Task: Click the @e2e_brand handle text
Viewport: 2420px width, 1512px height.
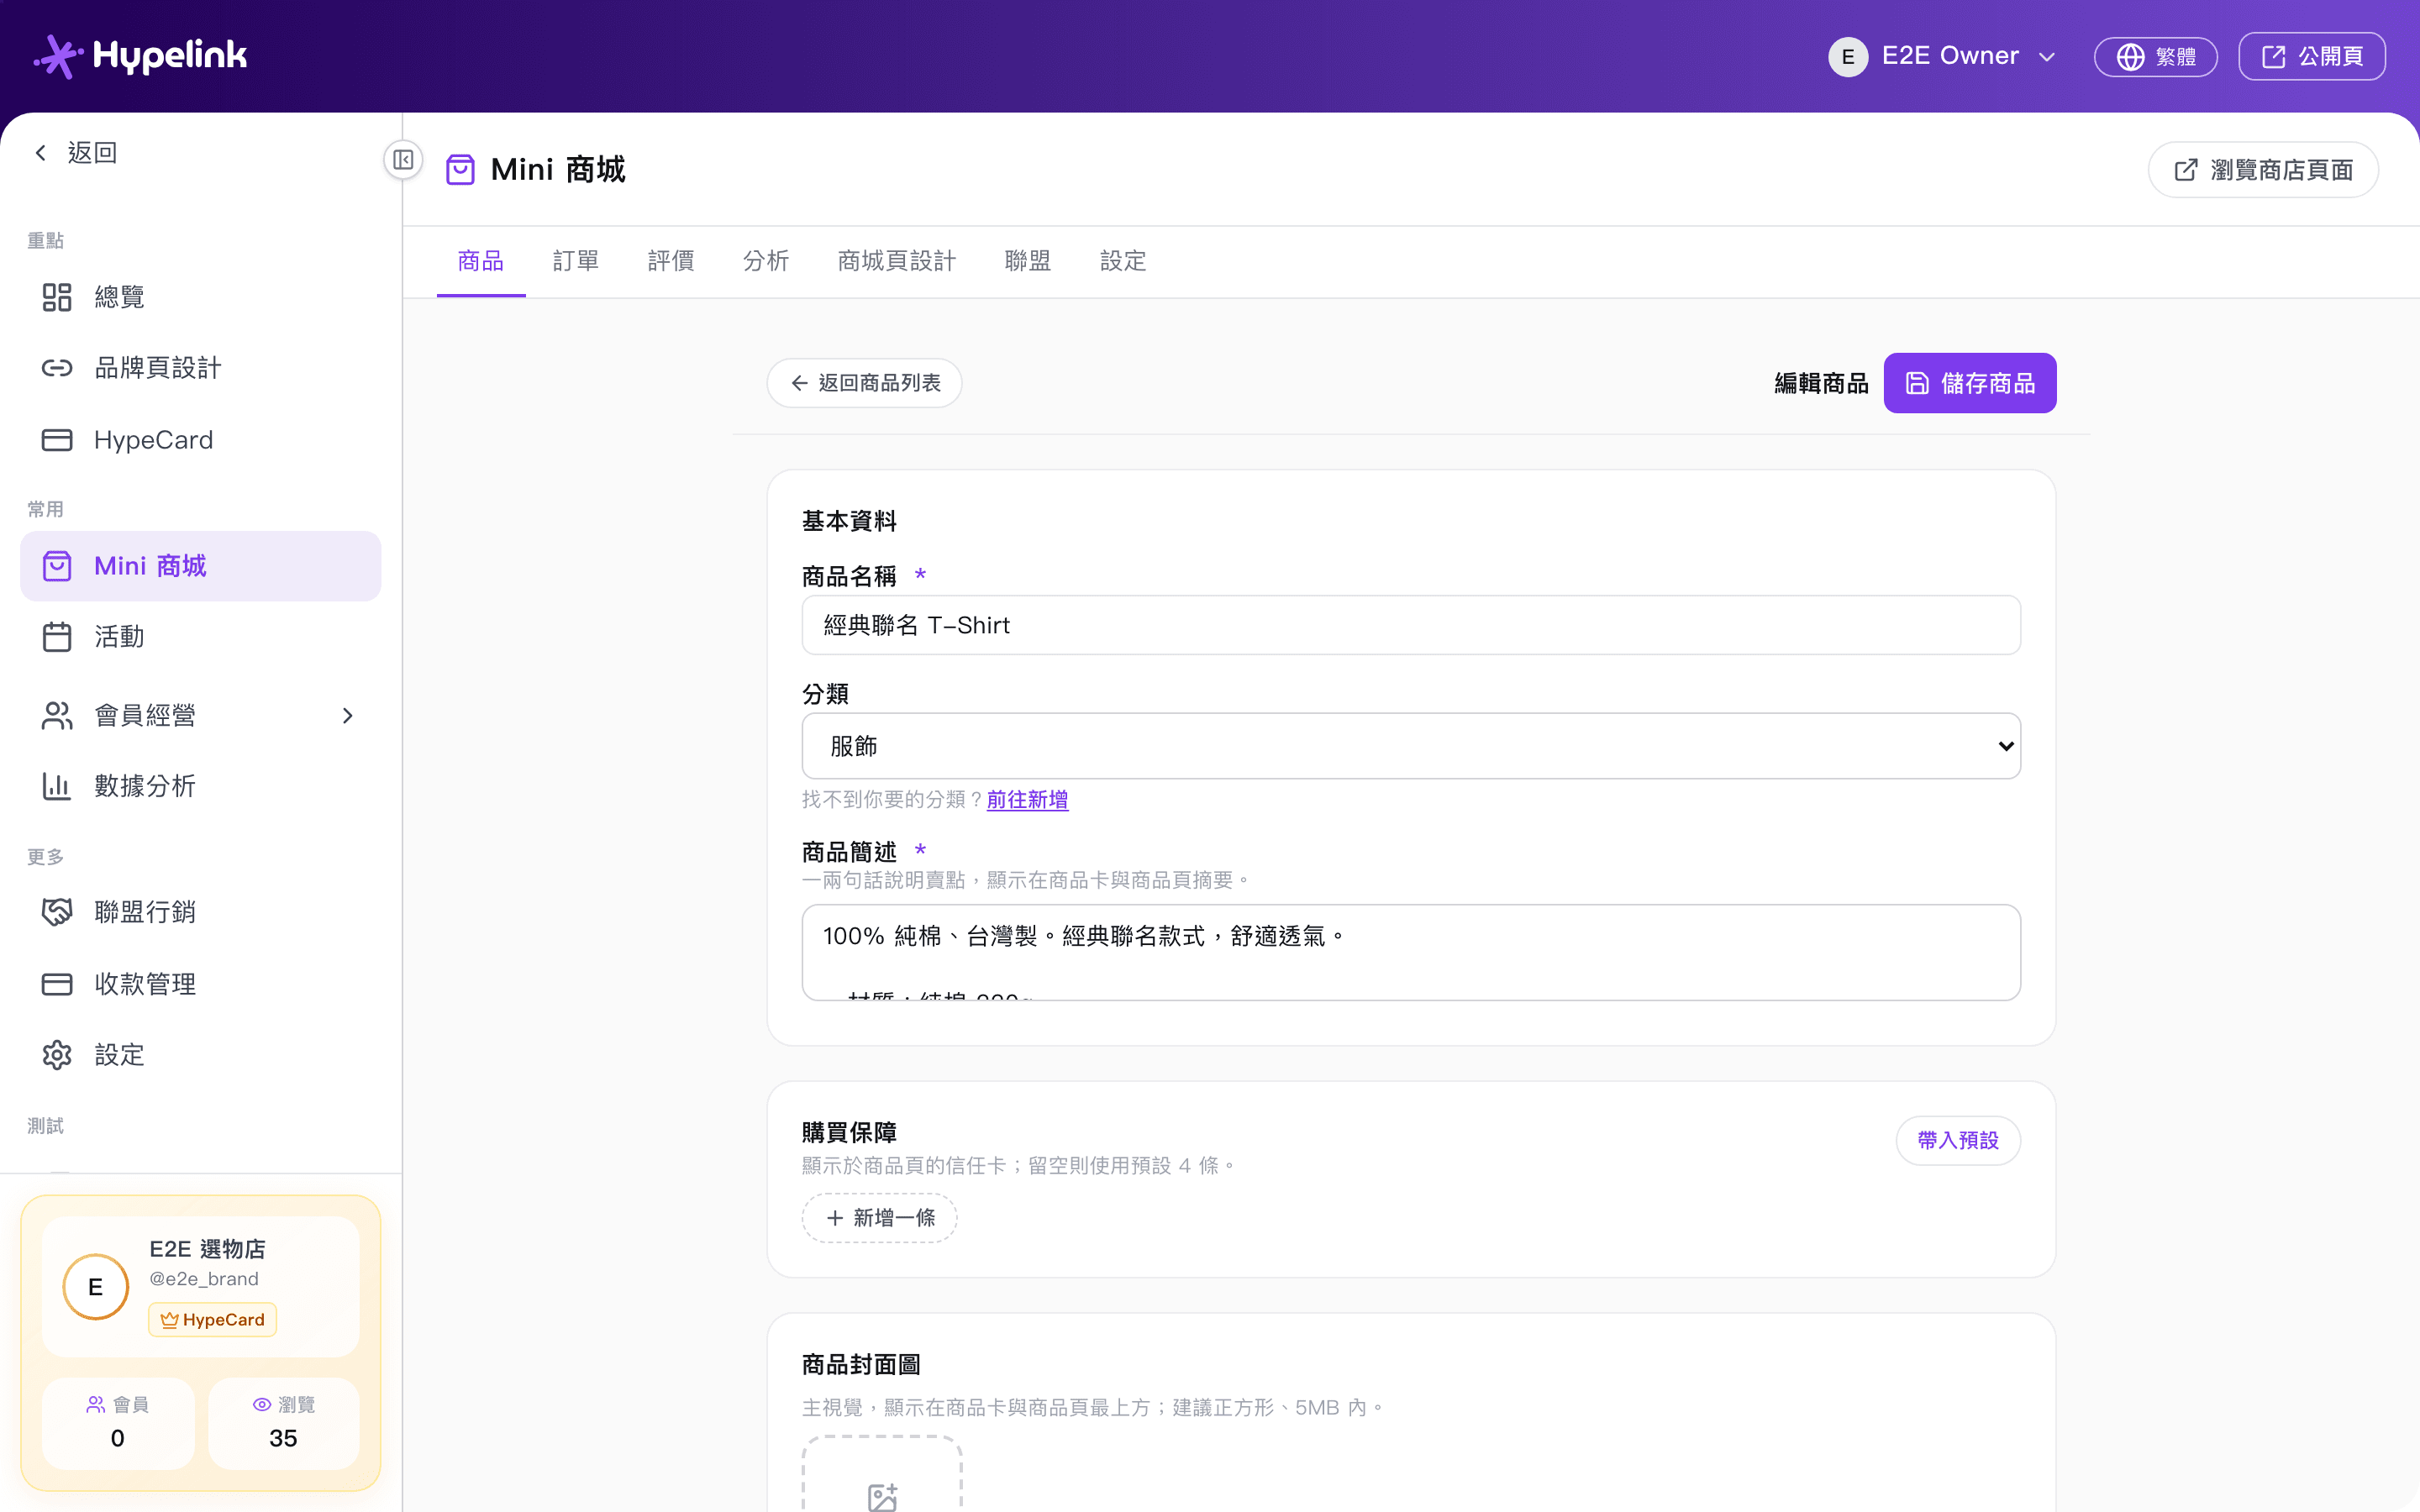Action: tap(204, 1279)
